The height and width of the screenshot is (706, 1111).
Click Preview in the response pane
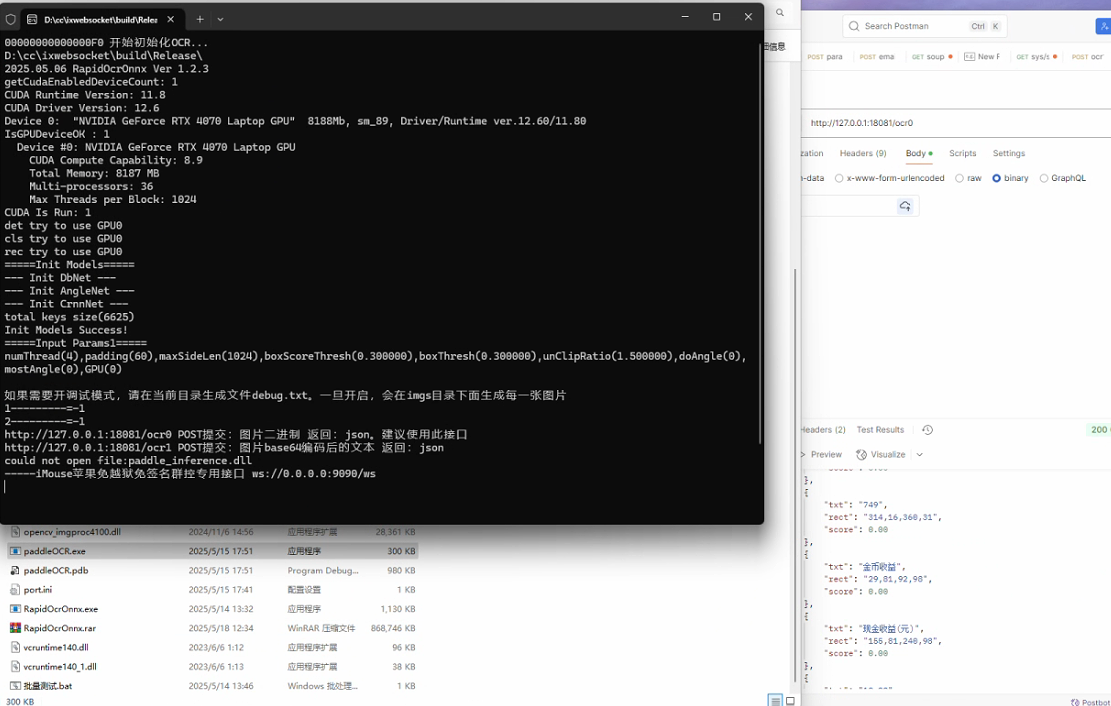825,454
